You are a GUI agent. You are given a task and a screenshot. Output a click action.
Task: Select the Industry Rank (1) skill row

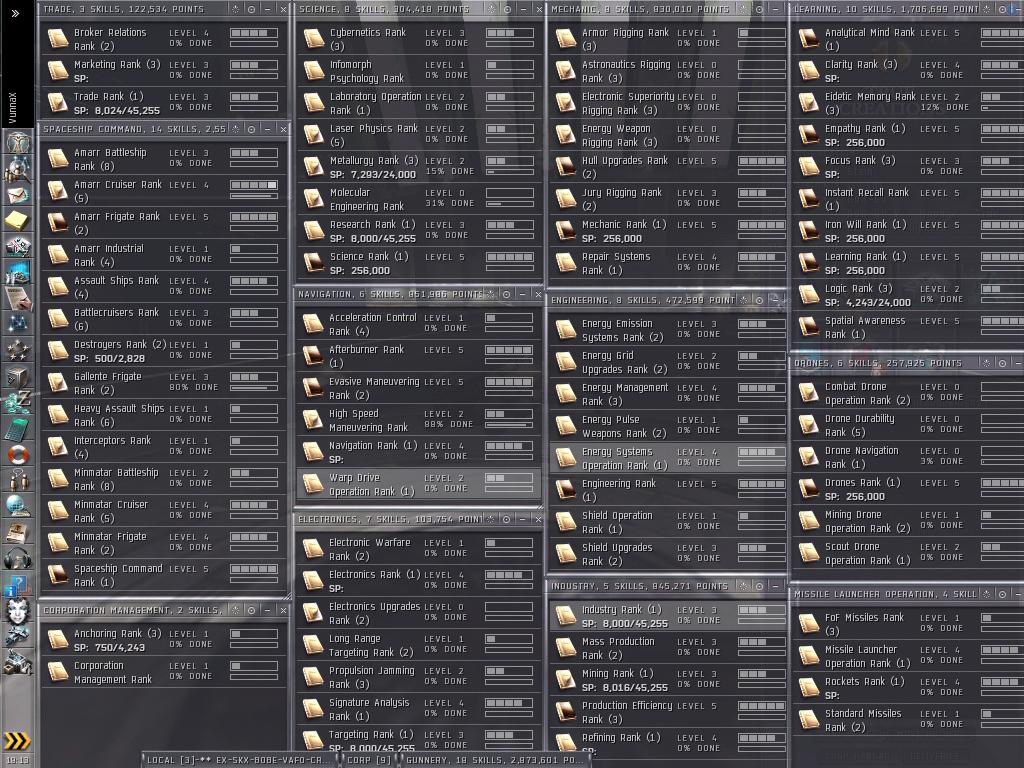(668, 616)
